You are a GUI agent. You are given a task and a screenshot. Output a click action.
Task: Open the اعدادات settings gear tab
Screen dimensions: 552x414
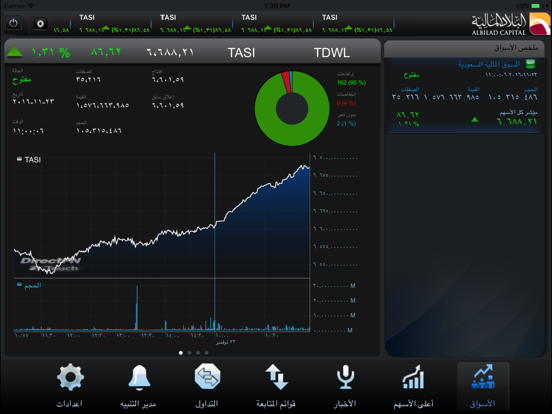click(x=70, y=386)
